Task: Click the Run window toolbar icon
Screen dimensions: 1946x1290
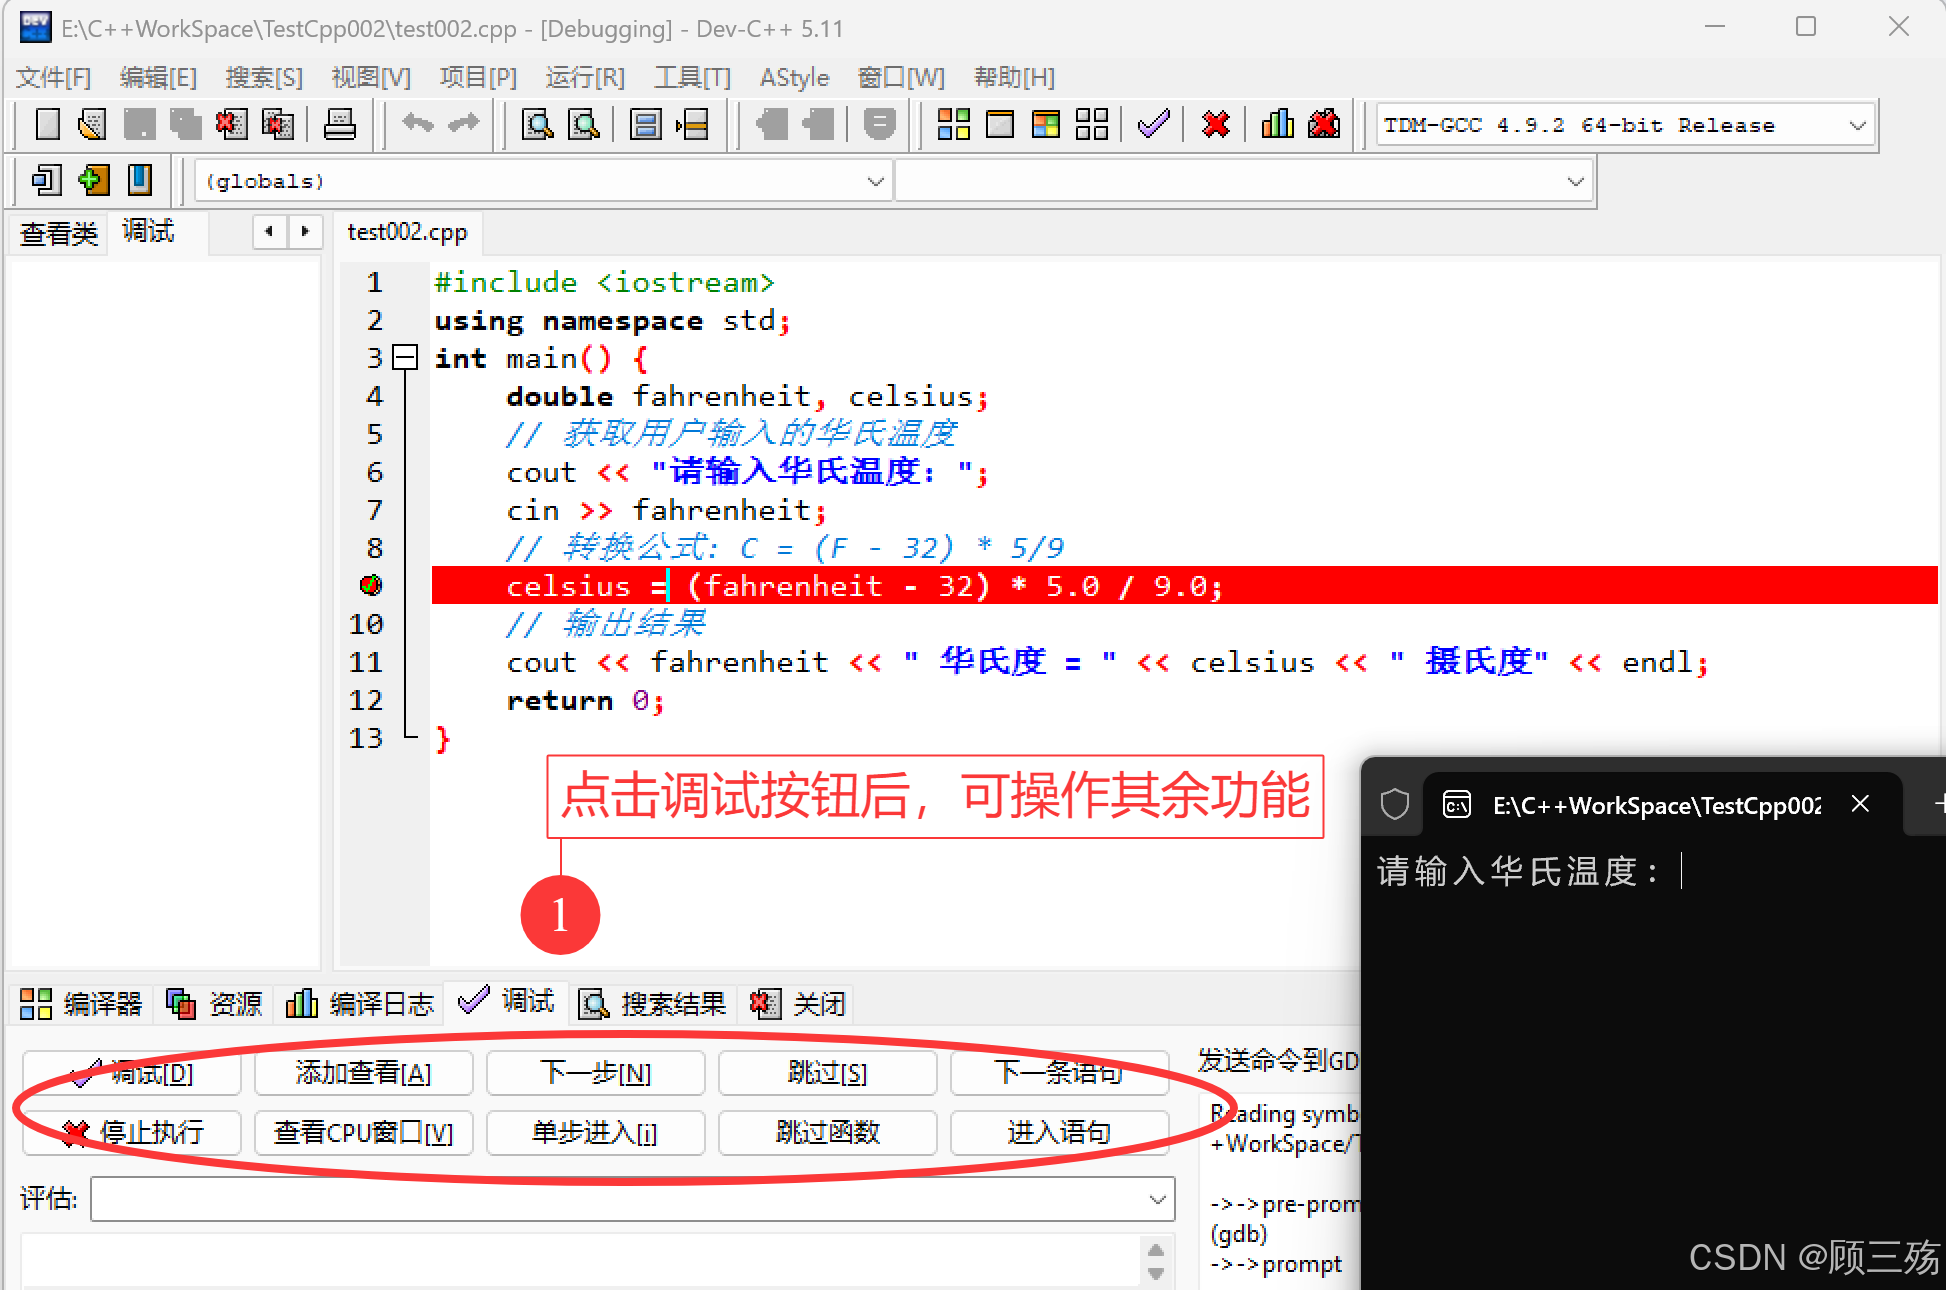Action: point(999,125)
